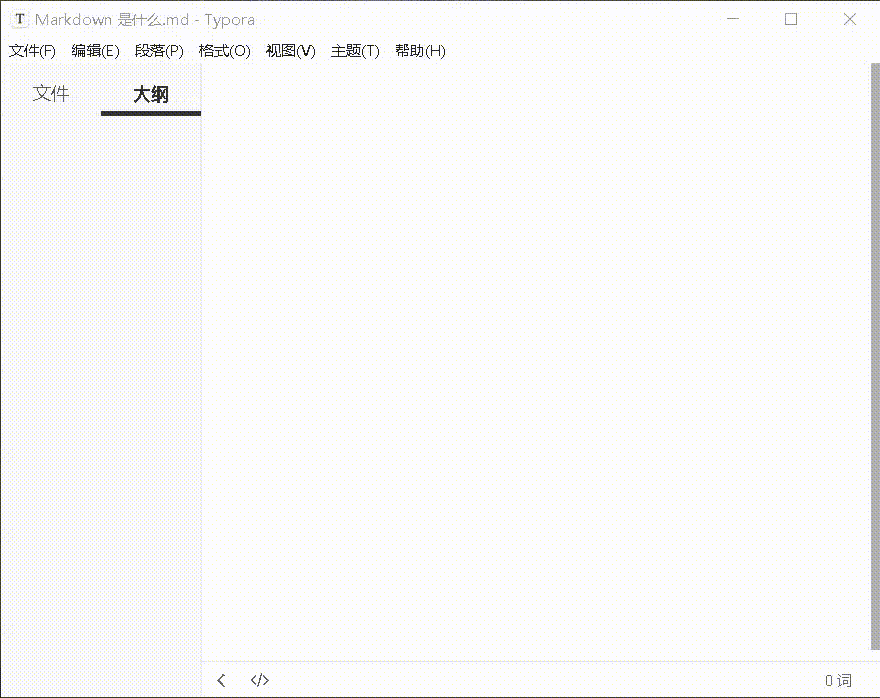Open the 文件(F) menu
Screen dimensions: 880x698
[x=31, y=51]
